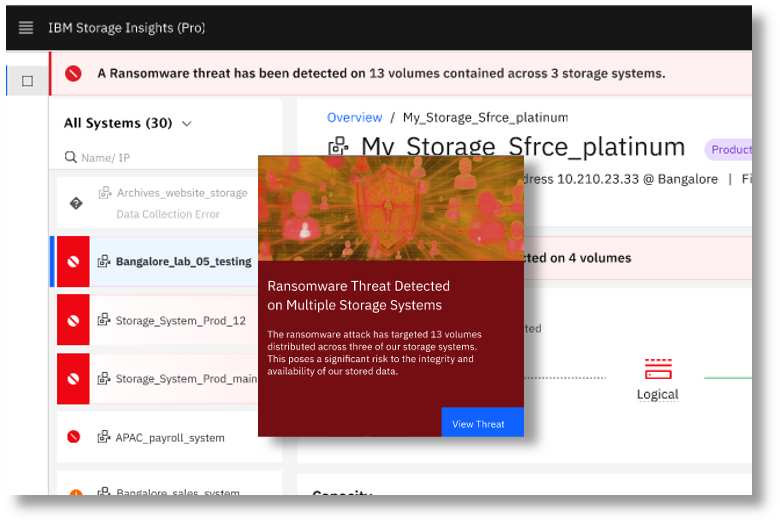Viewport: 780px width, 524px height.
Task: Click the View Threat button
Action: [482, 422]
